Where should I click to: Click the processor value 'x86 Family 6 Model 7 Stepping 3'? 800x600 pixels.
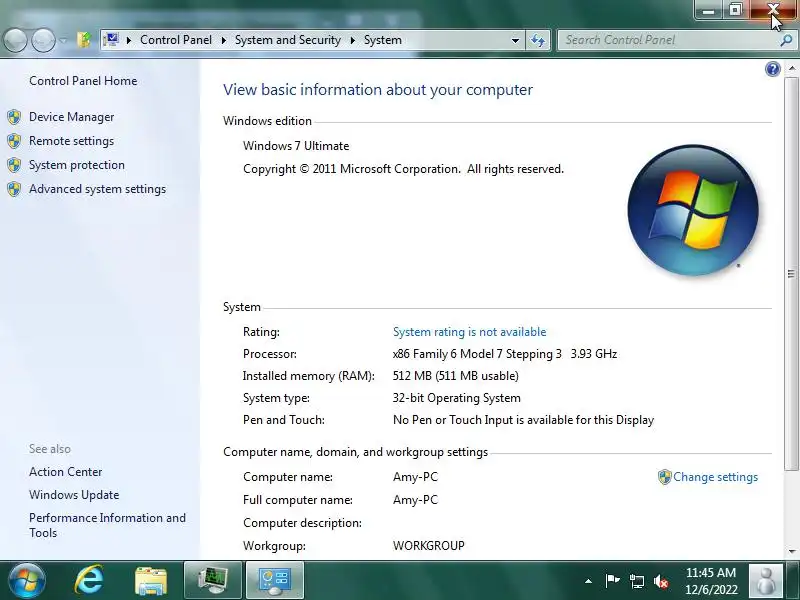477,354
